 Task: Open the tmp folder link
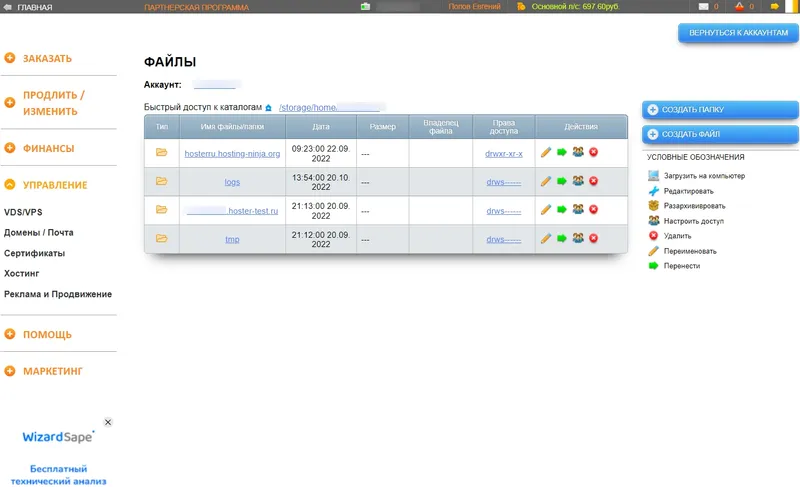[x=232, y=239]
